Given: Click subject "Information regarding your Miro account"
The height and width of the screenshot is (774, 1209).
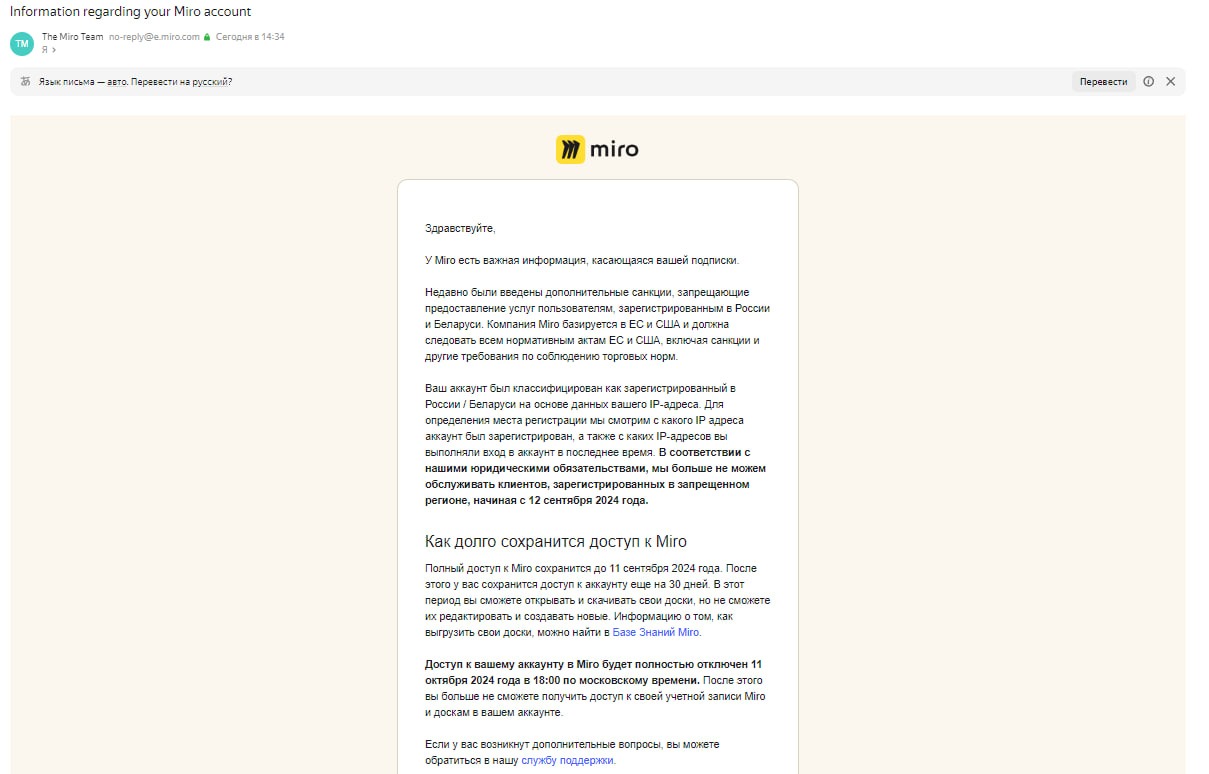Looking at the screenshot, I should click(130, 12).
